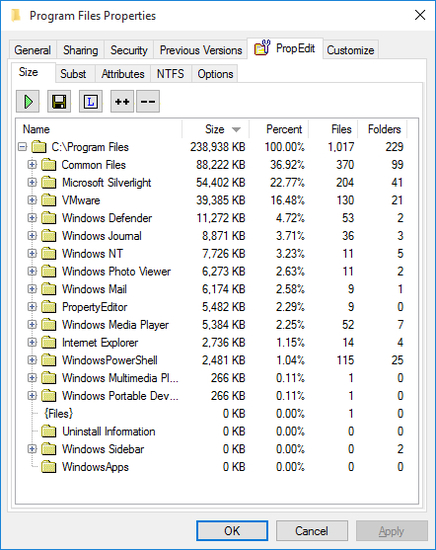Collapse all nodes with the -- button
Image resolution: width=436 pixels, height=550 pixels.
[x=148, y=102]
